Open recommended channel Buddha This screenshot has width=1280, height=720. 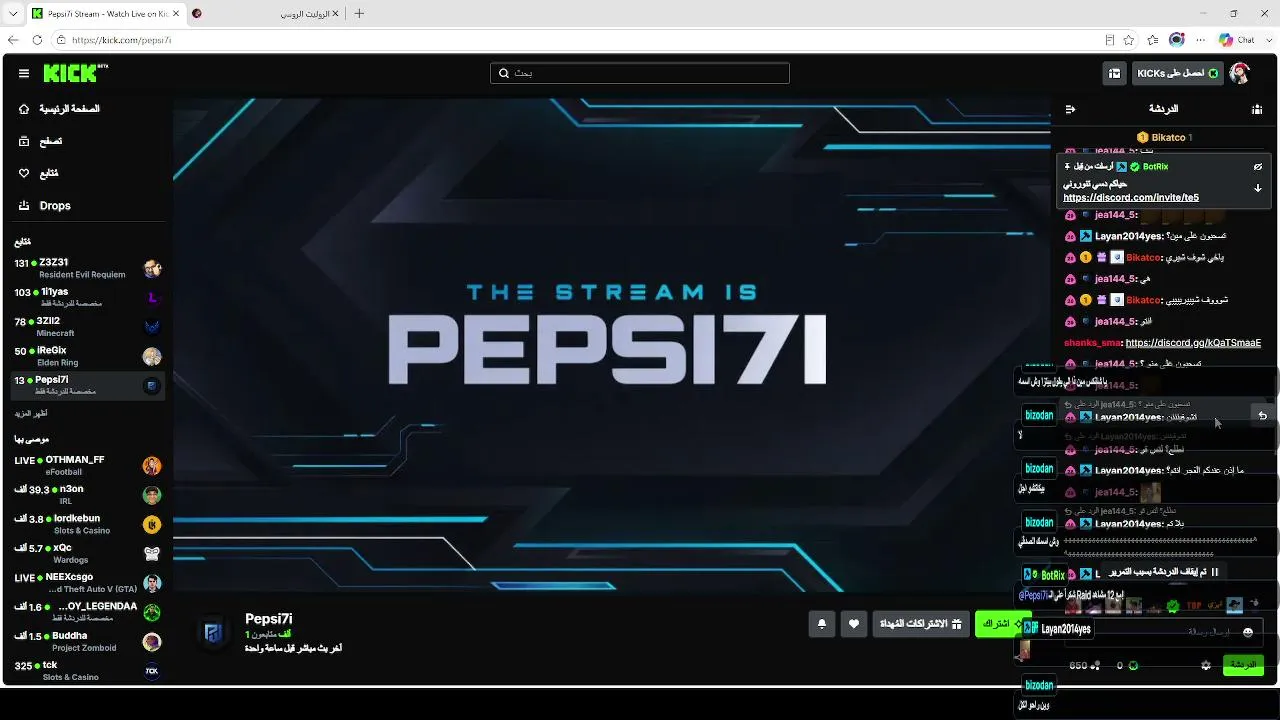coord(87,640)
